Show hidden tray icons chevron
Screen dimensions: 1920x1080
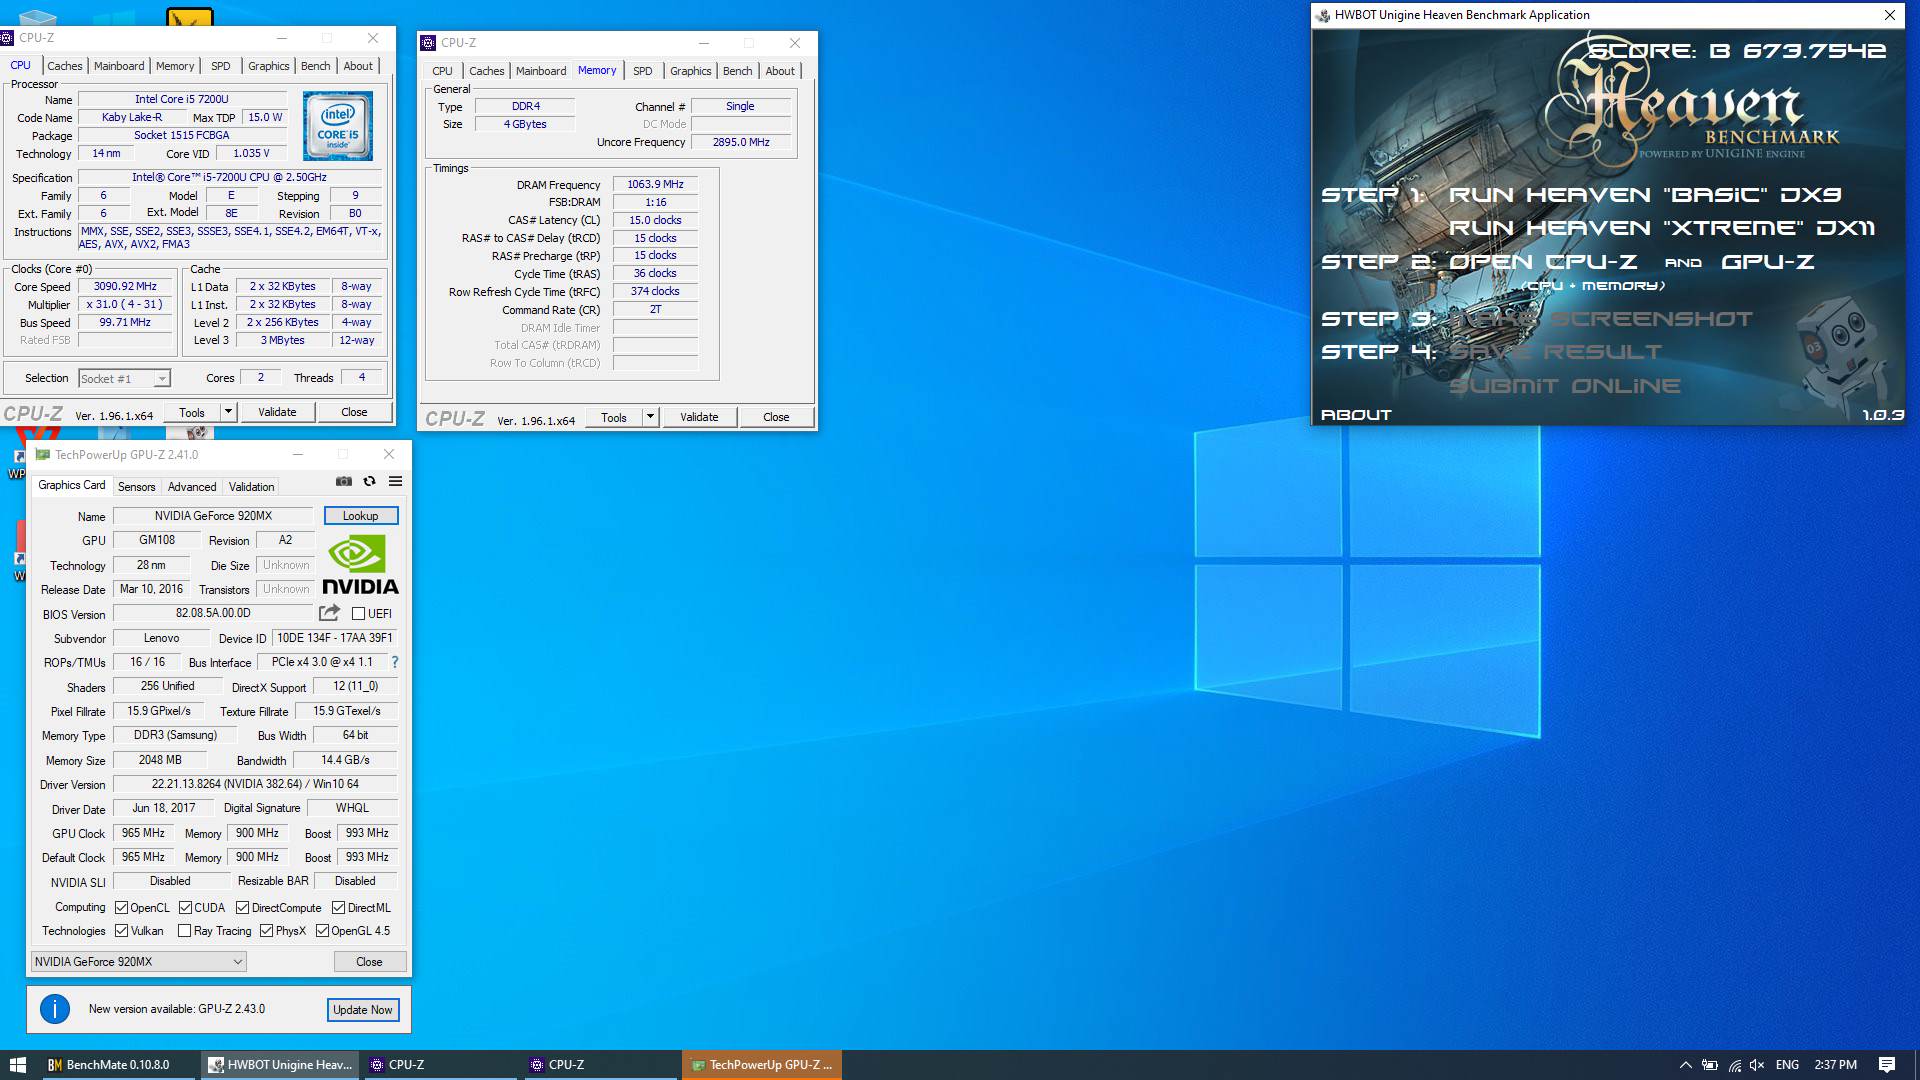pos(1685,1065)
